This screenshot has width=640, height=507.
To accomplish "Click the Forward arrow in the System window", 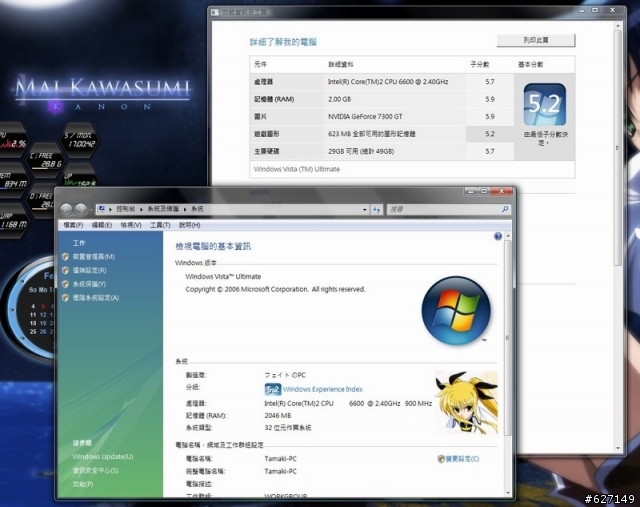I will [80, 209].
